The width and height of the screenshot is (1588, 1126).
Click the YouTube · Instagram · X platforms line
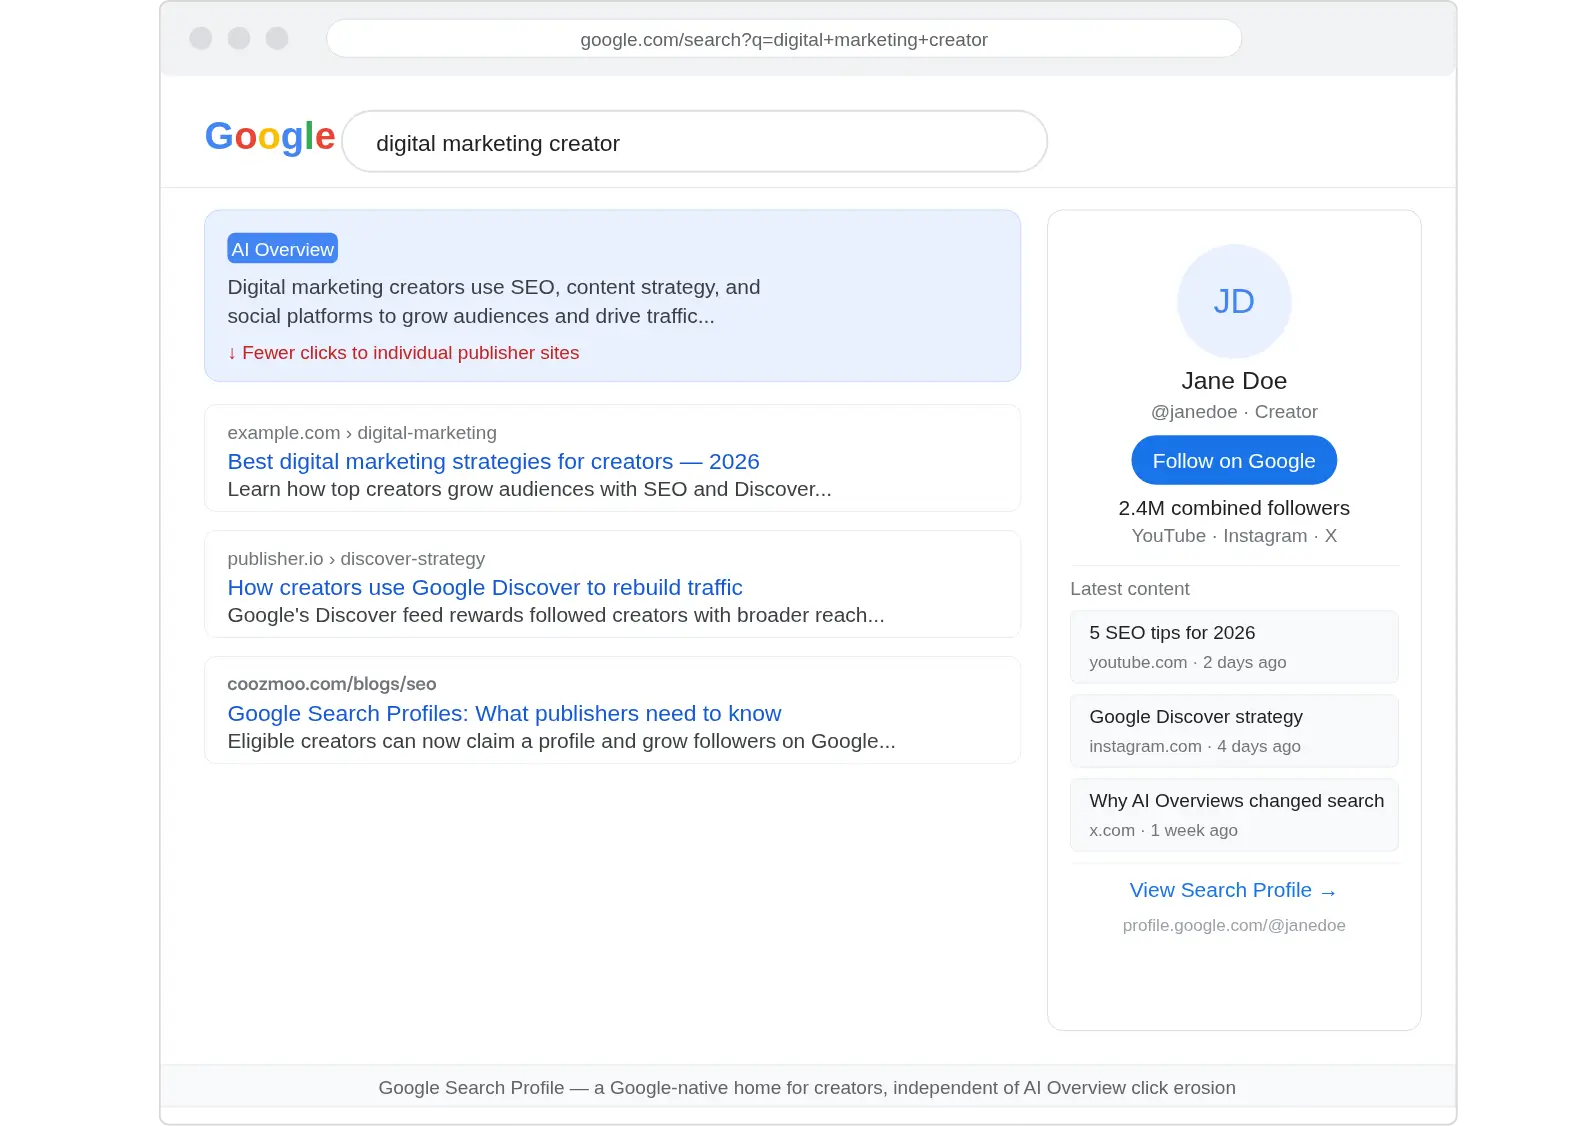click(1234, 536)
